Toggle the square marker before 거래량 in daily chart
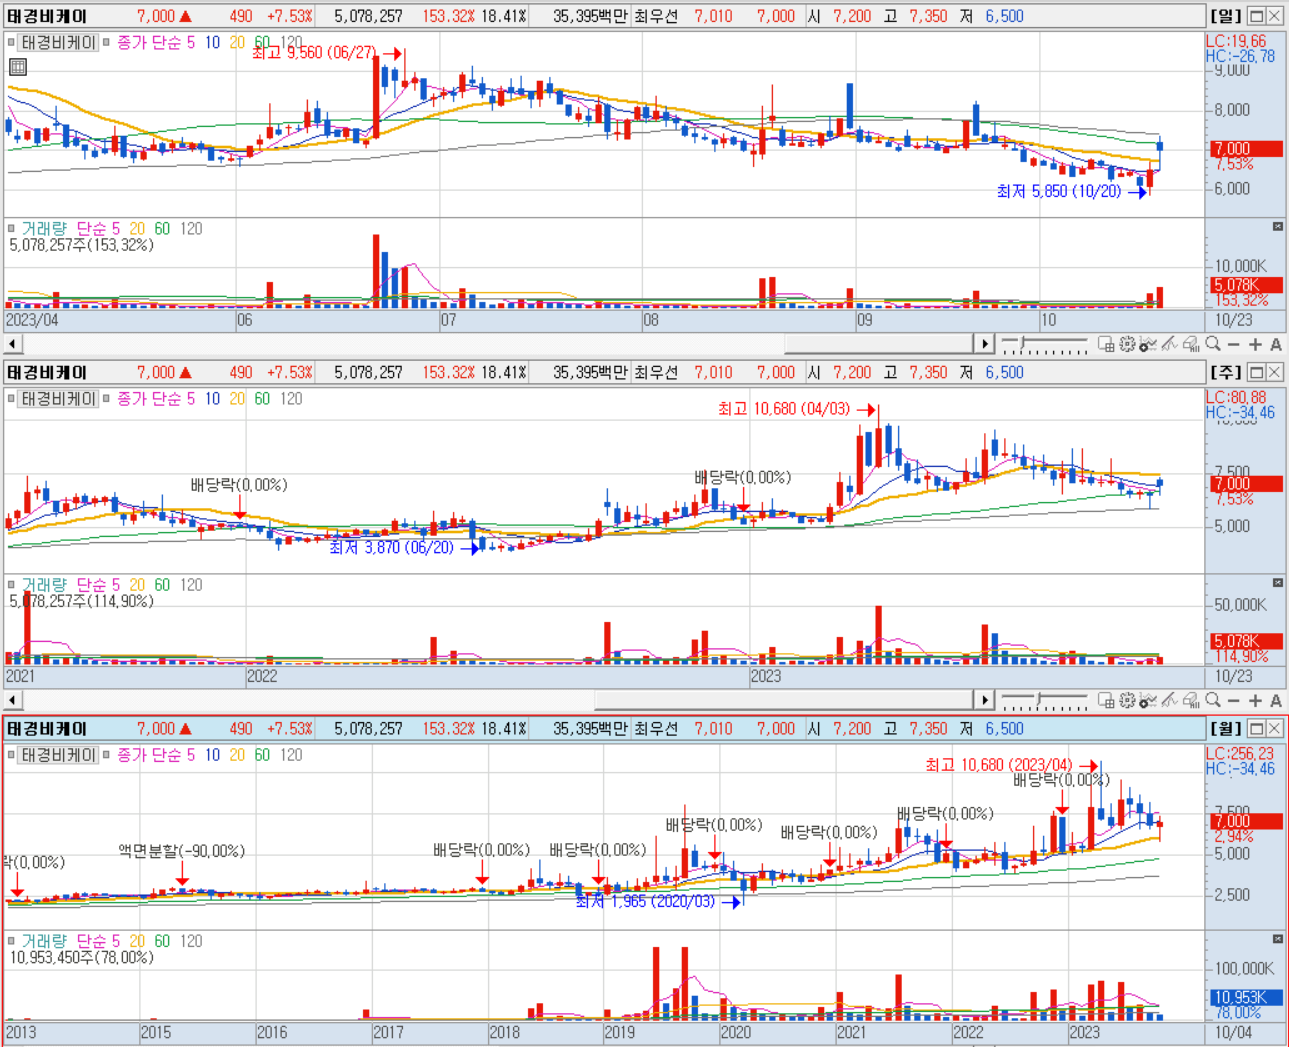Viewport: 1289px width, 1047px height. [12, 229]
